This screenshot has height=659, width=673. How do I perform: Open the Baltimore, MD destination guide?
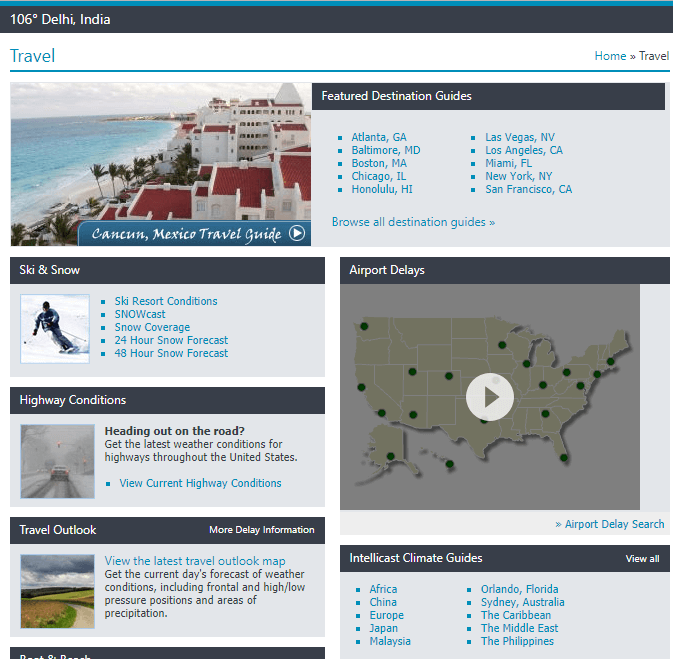[x=386, y=150]
